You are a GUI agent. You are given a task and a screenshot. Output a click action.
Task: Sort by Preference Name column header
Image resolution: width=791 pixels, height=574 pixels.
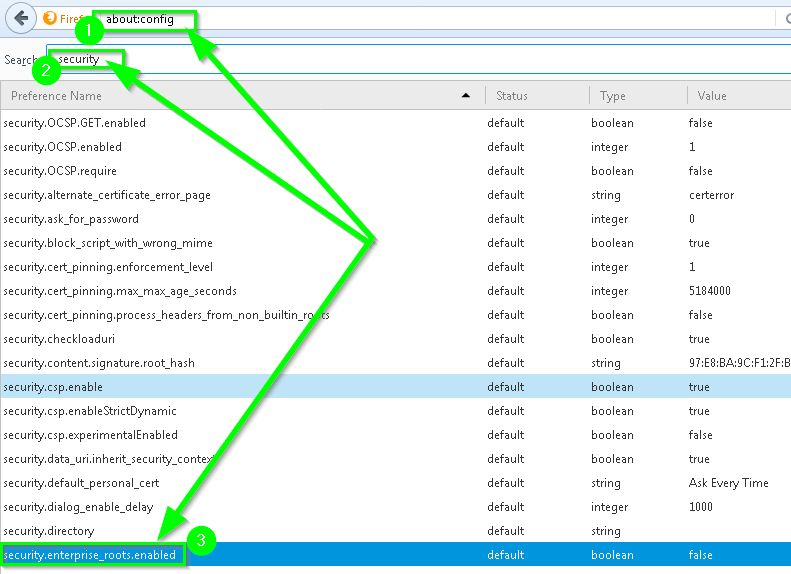point(243,96)
